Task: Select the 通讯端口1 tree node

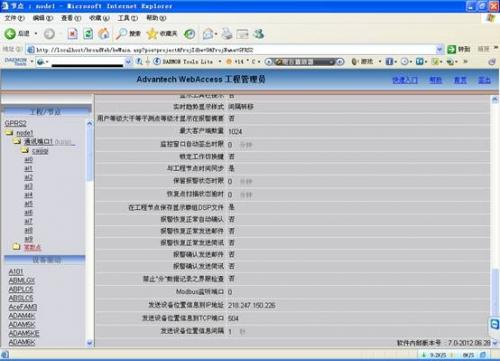Action: [38, 142]
